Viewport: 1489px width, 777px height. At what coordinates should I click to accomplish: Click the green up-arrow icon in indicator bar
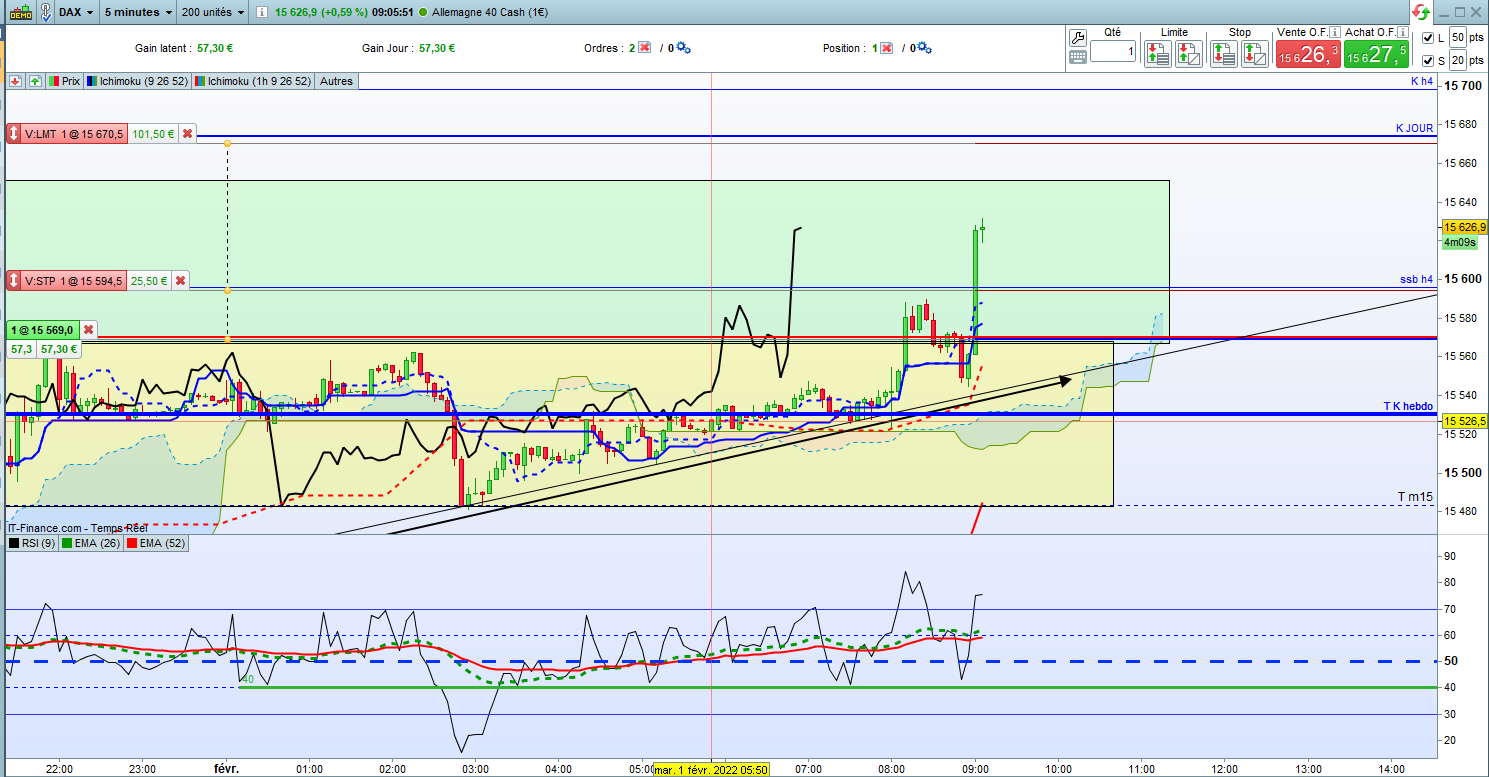pyautogui.click(x=35, y=81)
